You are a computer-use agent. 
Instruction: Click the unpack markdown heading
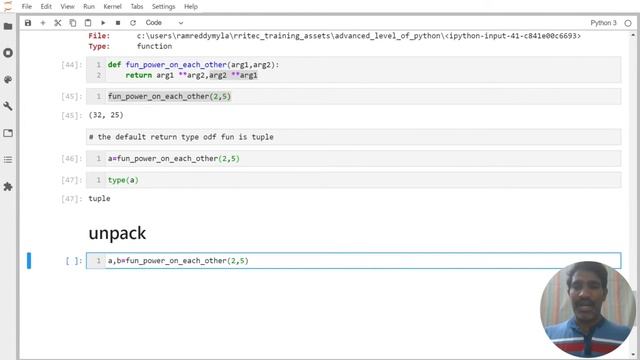click(117, 233)
